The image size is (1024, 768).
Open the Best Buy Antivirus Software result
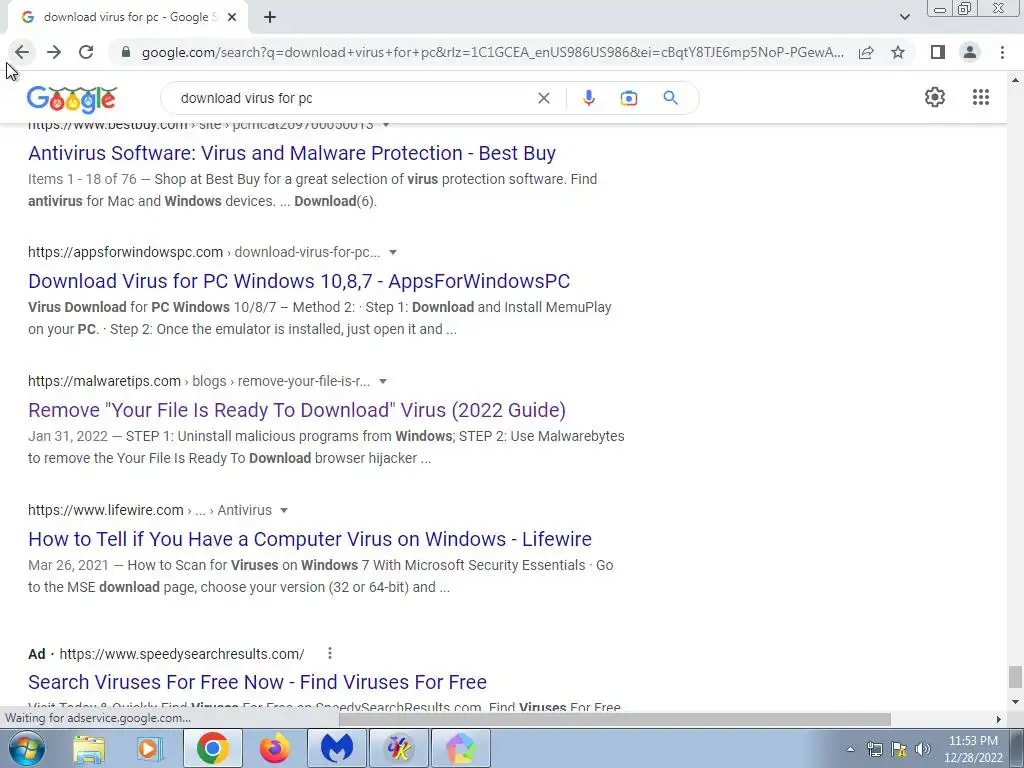(292, 153)
